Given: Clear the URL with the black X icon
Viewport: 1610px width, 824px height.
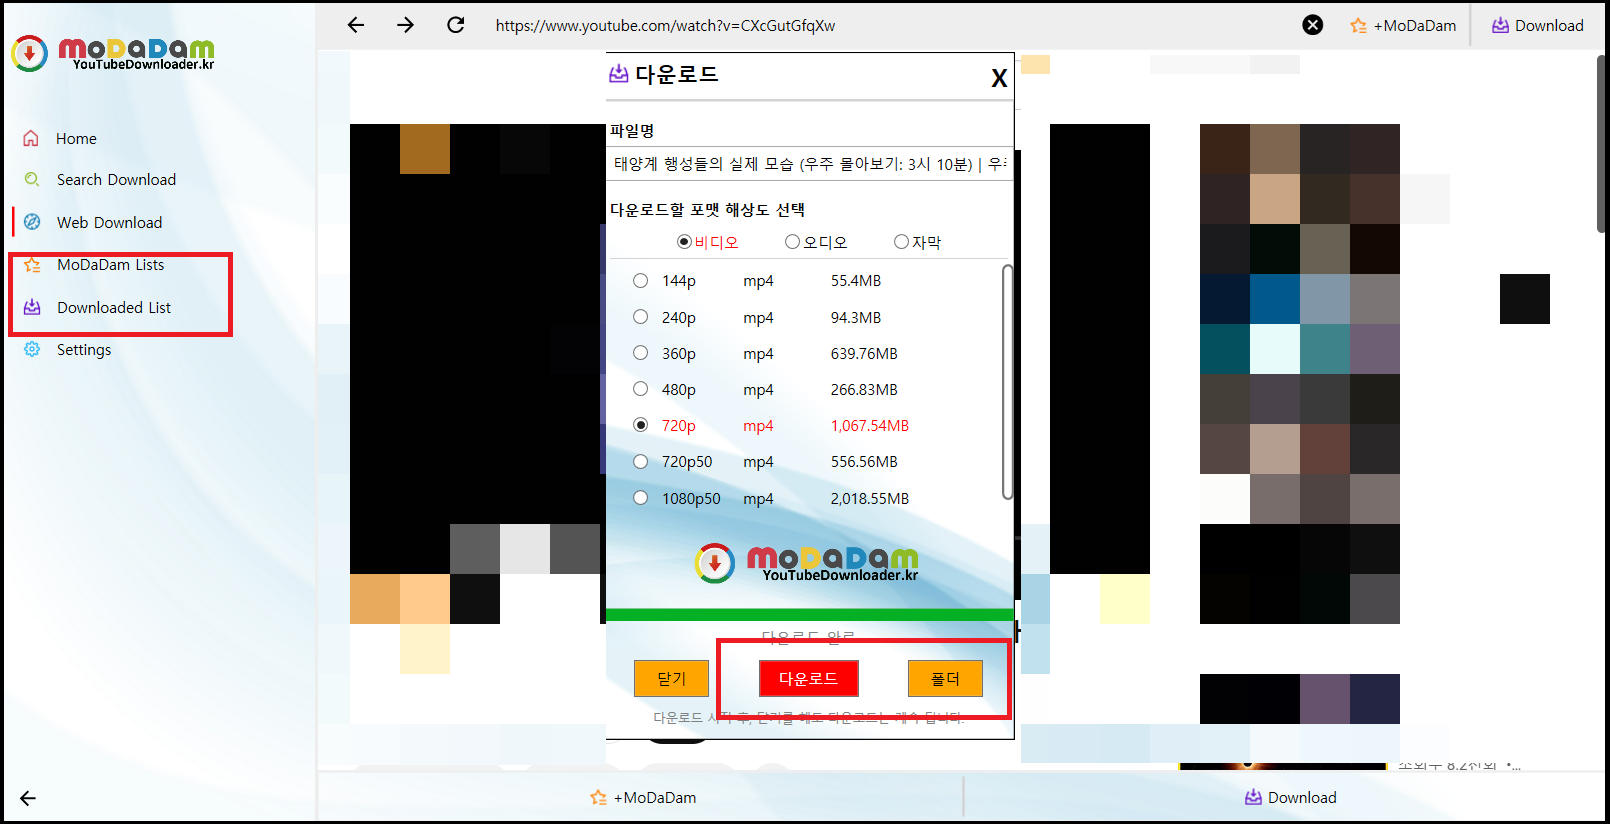Looking at the screenshot, I should click(x=1313, y=25).
